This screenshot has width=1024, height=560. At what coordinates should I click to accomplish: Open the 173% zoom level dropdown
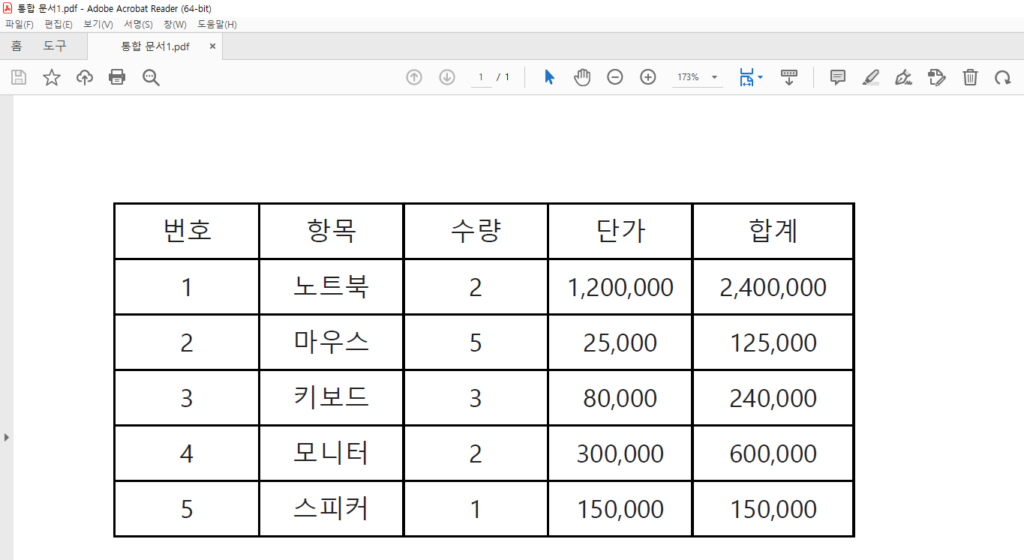(x=714, y=77)
